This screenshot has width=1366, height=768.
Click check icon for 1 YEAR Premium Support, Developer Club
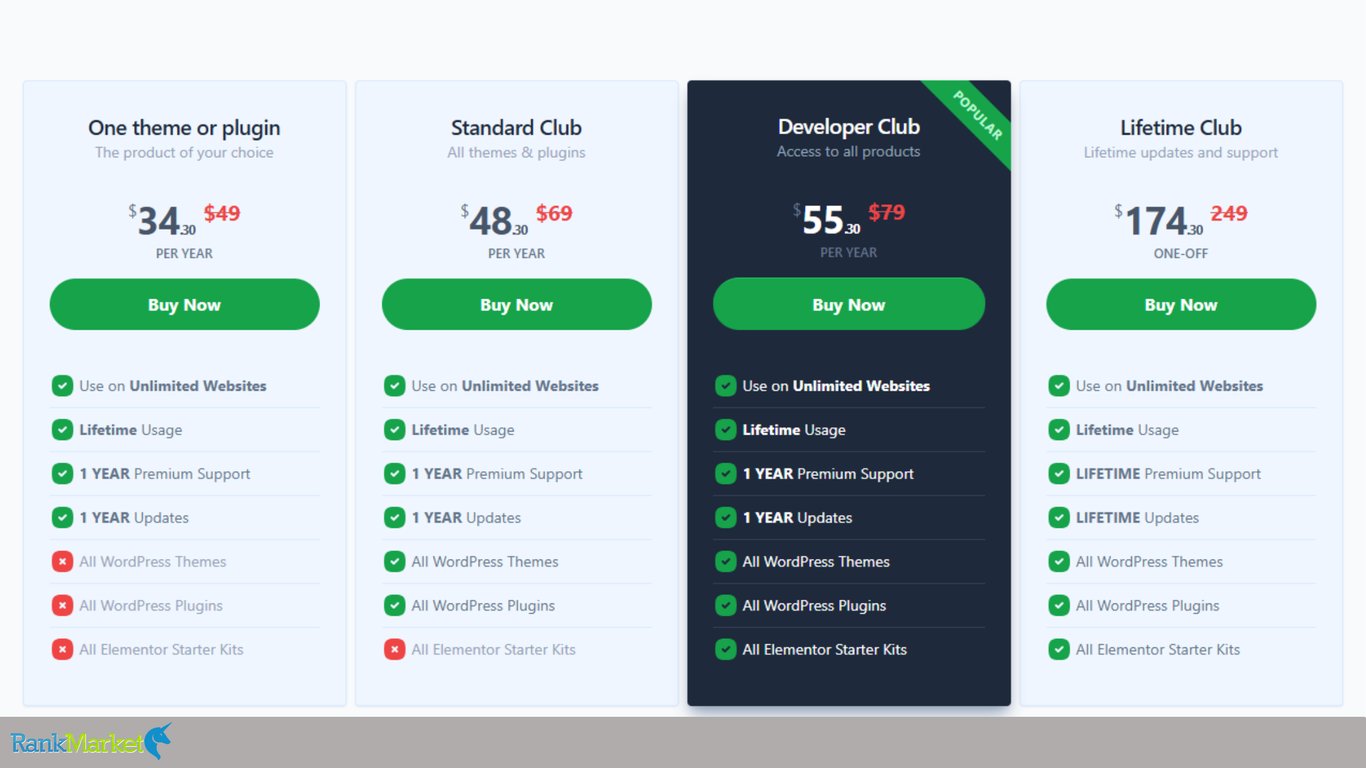726,474
